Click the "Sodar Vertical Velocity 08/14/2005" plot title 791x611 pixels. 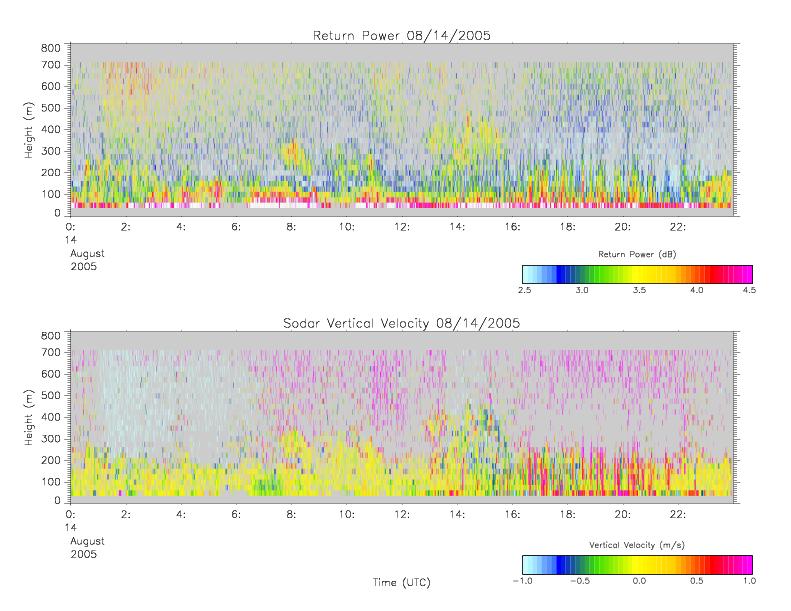(x=402, y=323)
